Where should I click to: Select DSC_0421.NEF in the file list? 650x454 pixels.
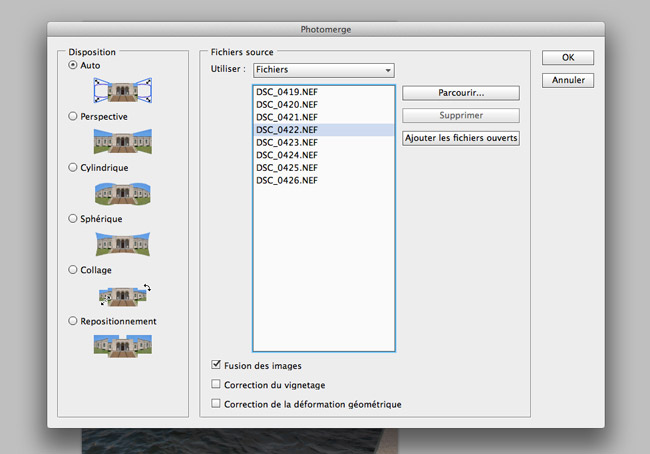pyautogui.click(x=324, y=117)
